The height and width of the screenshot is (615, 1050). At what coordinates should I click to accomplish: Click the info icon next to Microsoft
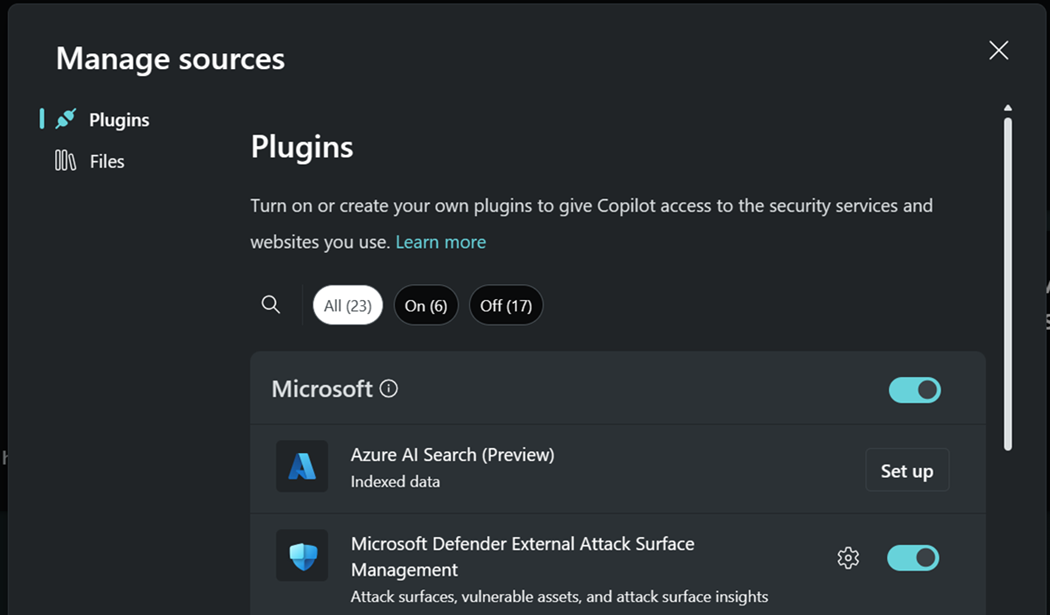click(x=388, y=389)
